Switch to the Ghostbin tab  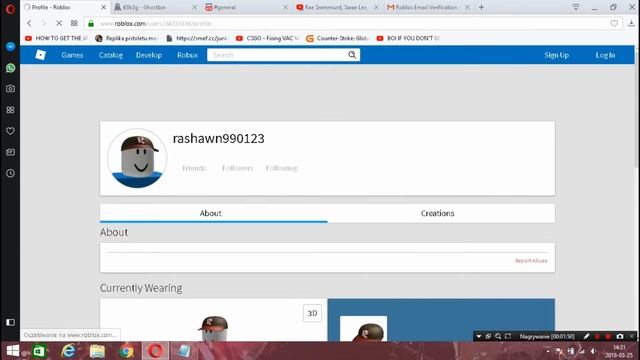(154, 7)
